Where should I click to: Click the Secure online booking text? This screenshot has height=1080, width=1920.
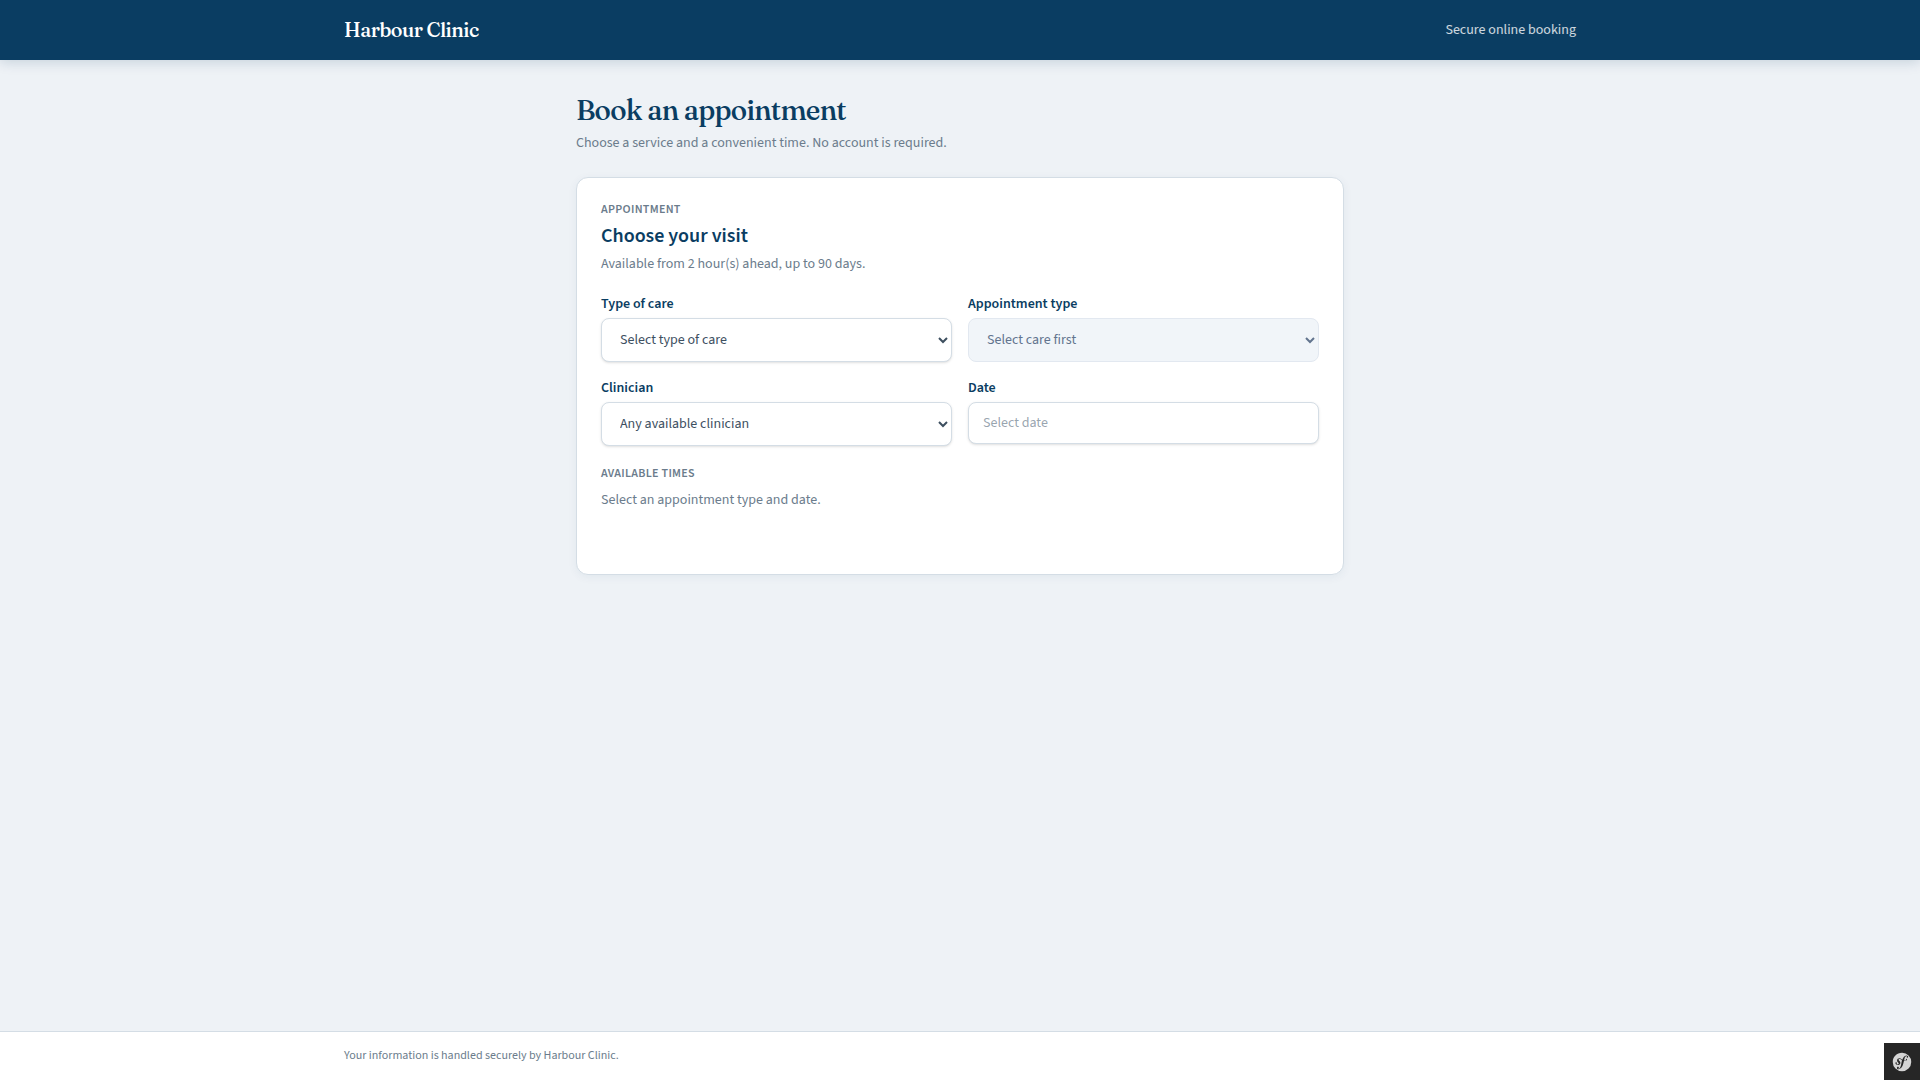[x=1510, y=30]
